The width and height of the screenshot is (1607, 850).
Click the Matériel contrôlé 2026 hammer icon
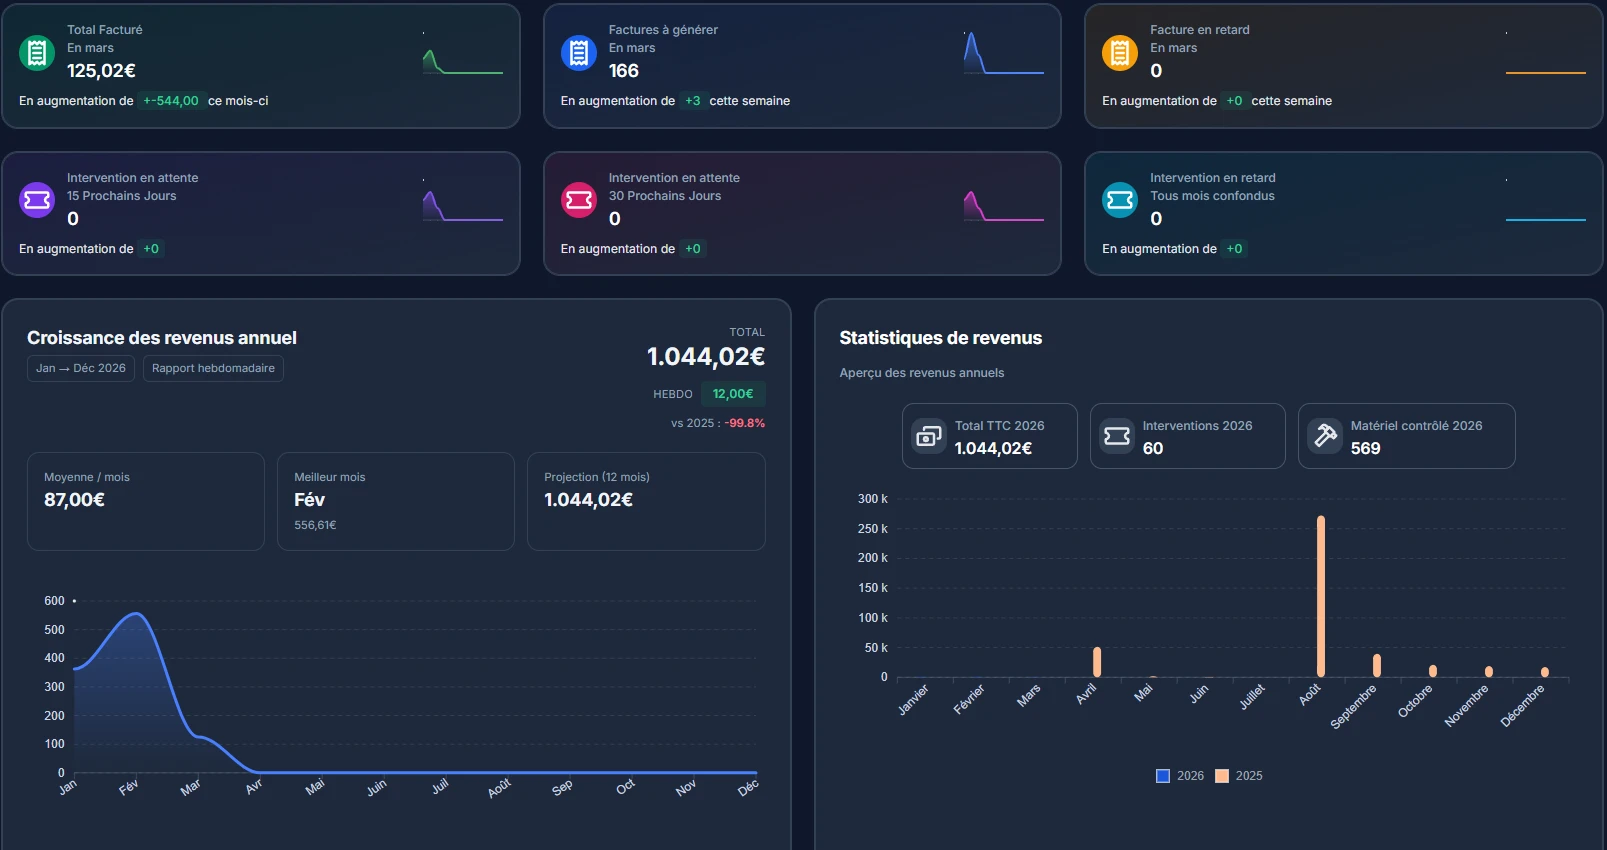click(x=1325, y=436)
